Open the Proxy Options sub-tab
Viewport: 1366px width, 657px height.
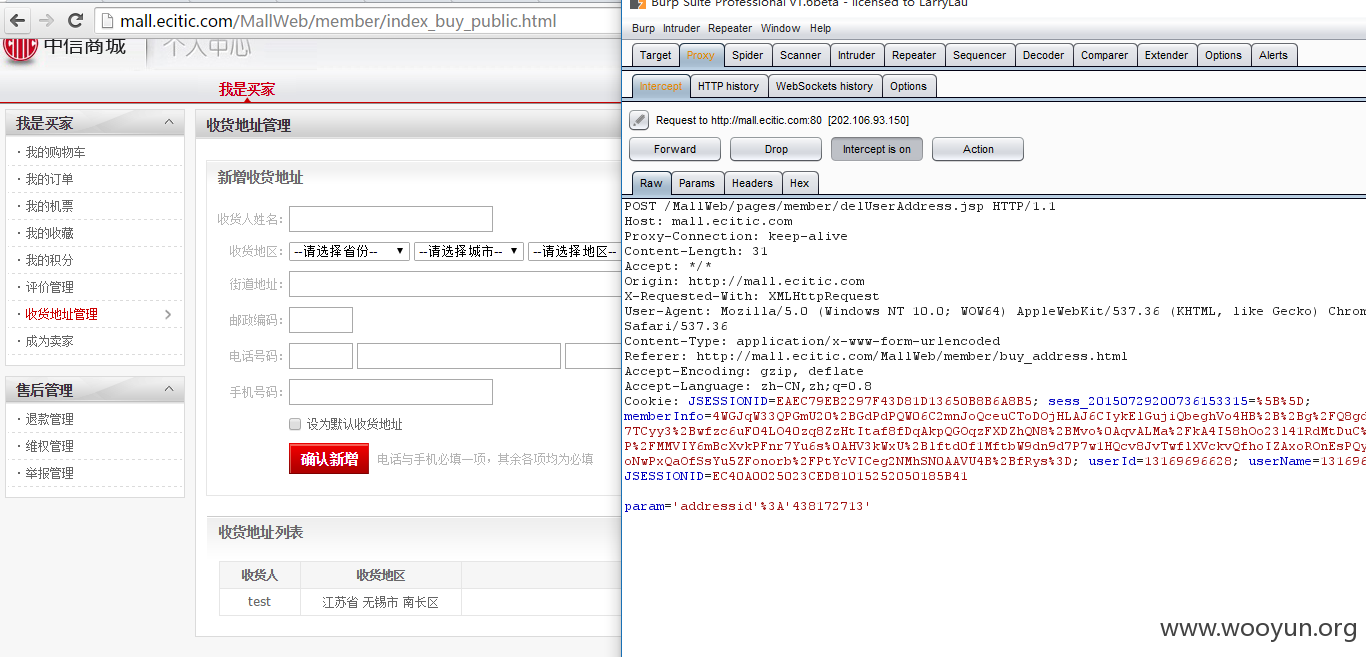pyautogui.click(x=908, y=86)
